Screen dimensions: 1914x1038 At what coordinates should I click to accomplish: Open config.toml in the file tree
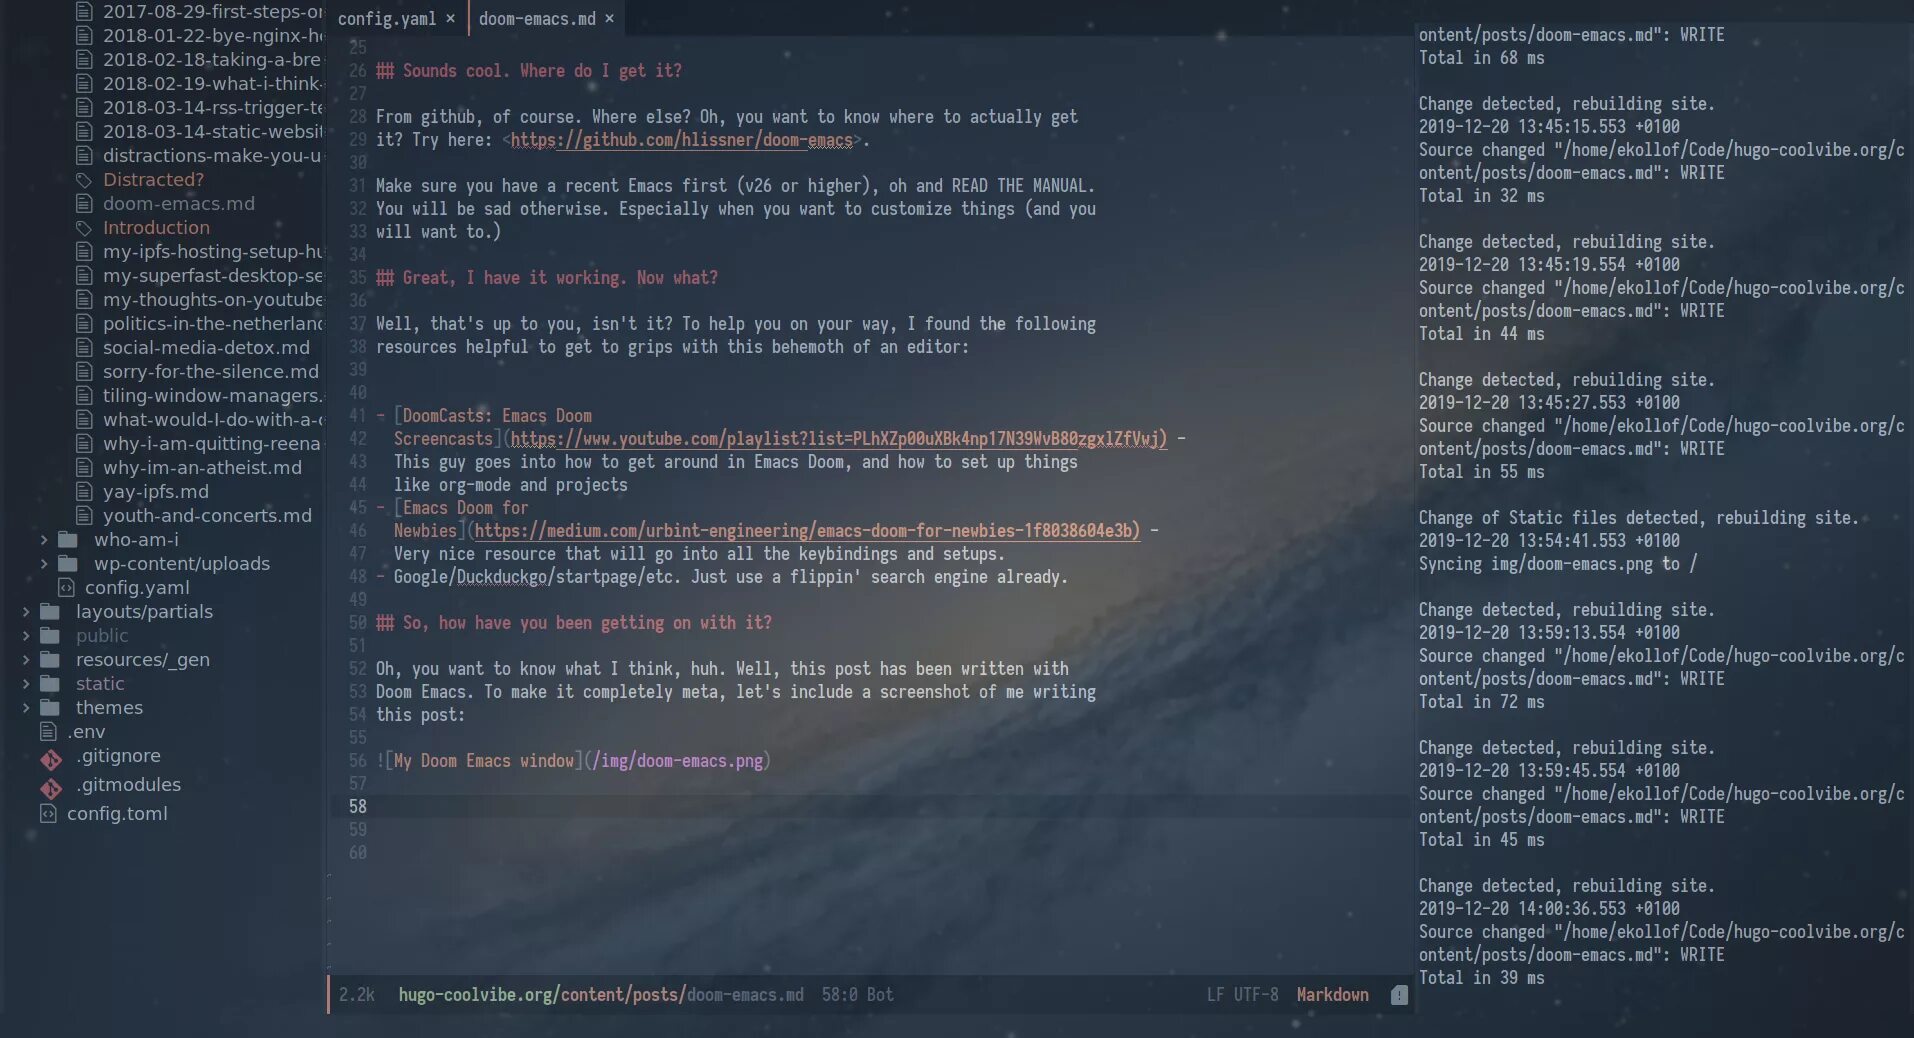(x=117, y=814)
